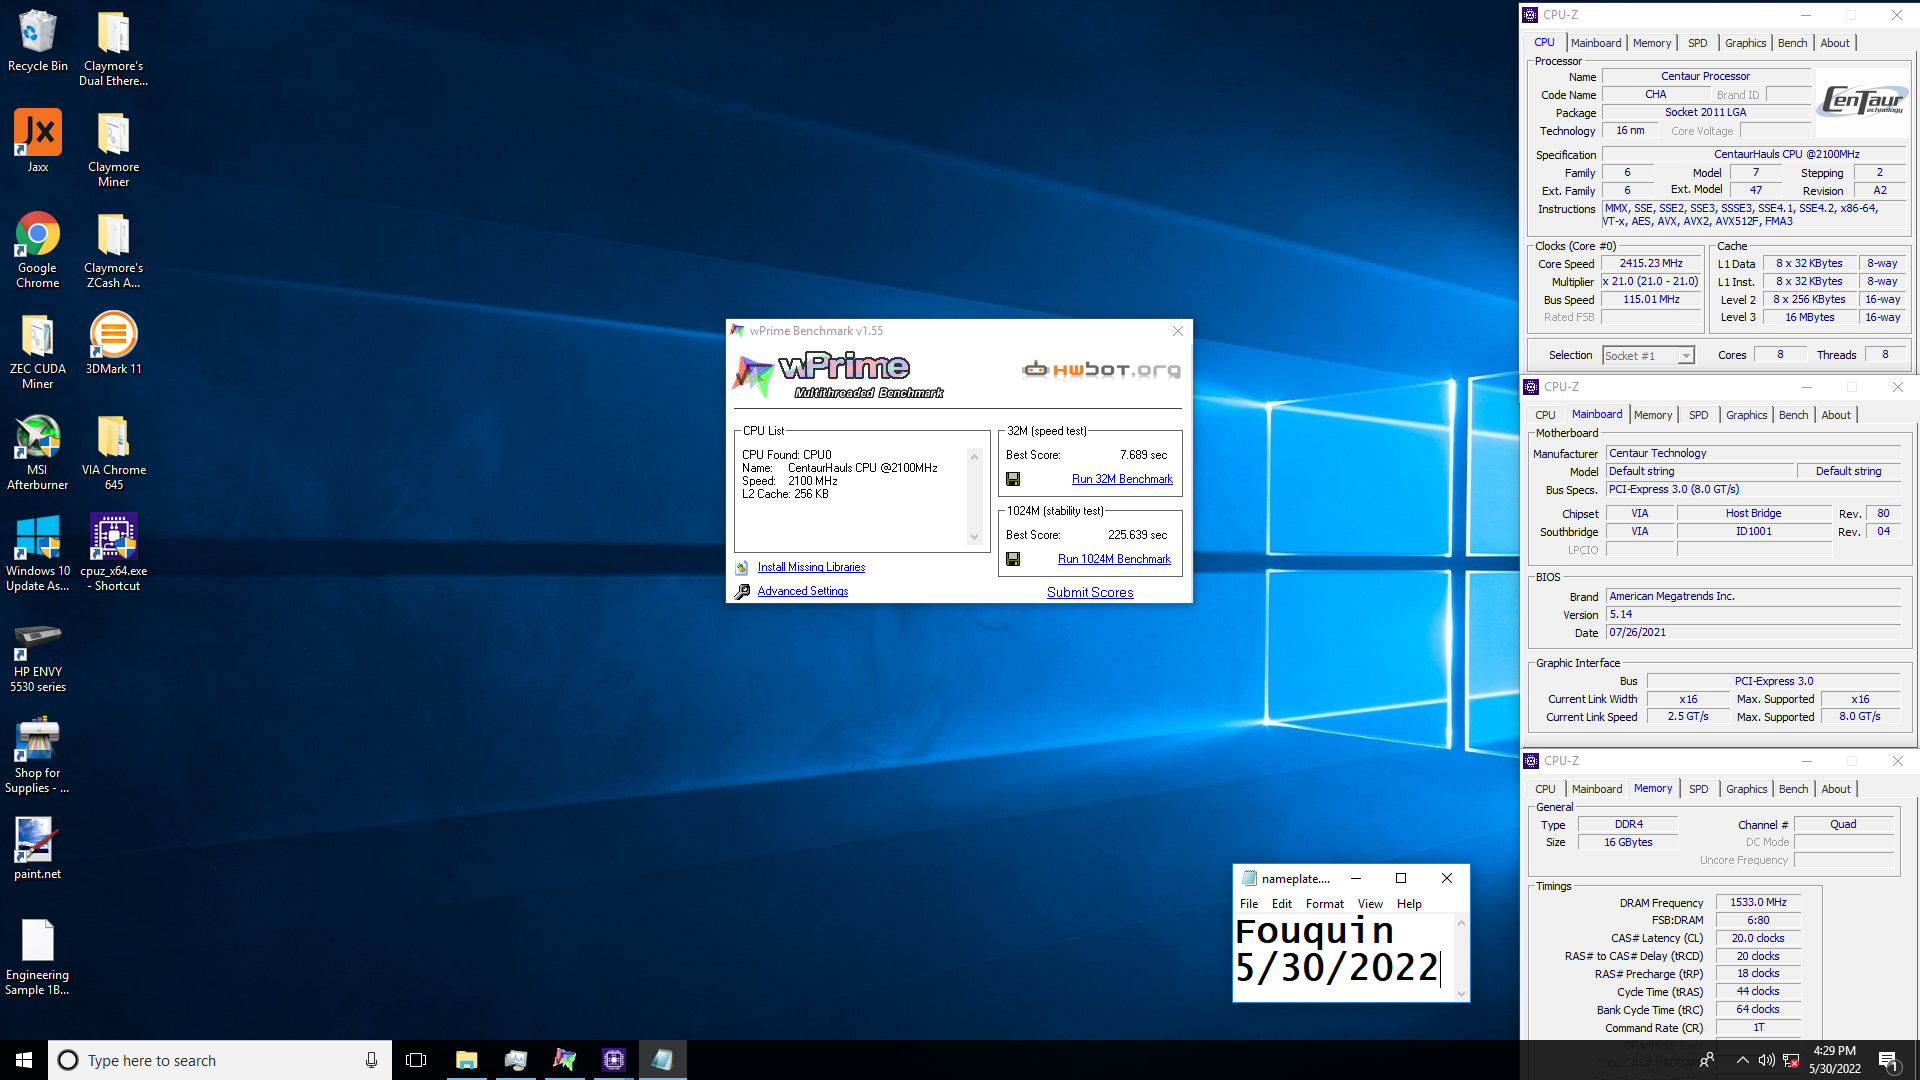Click the Core Speed value 2415.23 MHz
The height and width of the screenshot is (1080, 1920).
pos(1650,264)
